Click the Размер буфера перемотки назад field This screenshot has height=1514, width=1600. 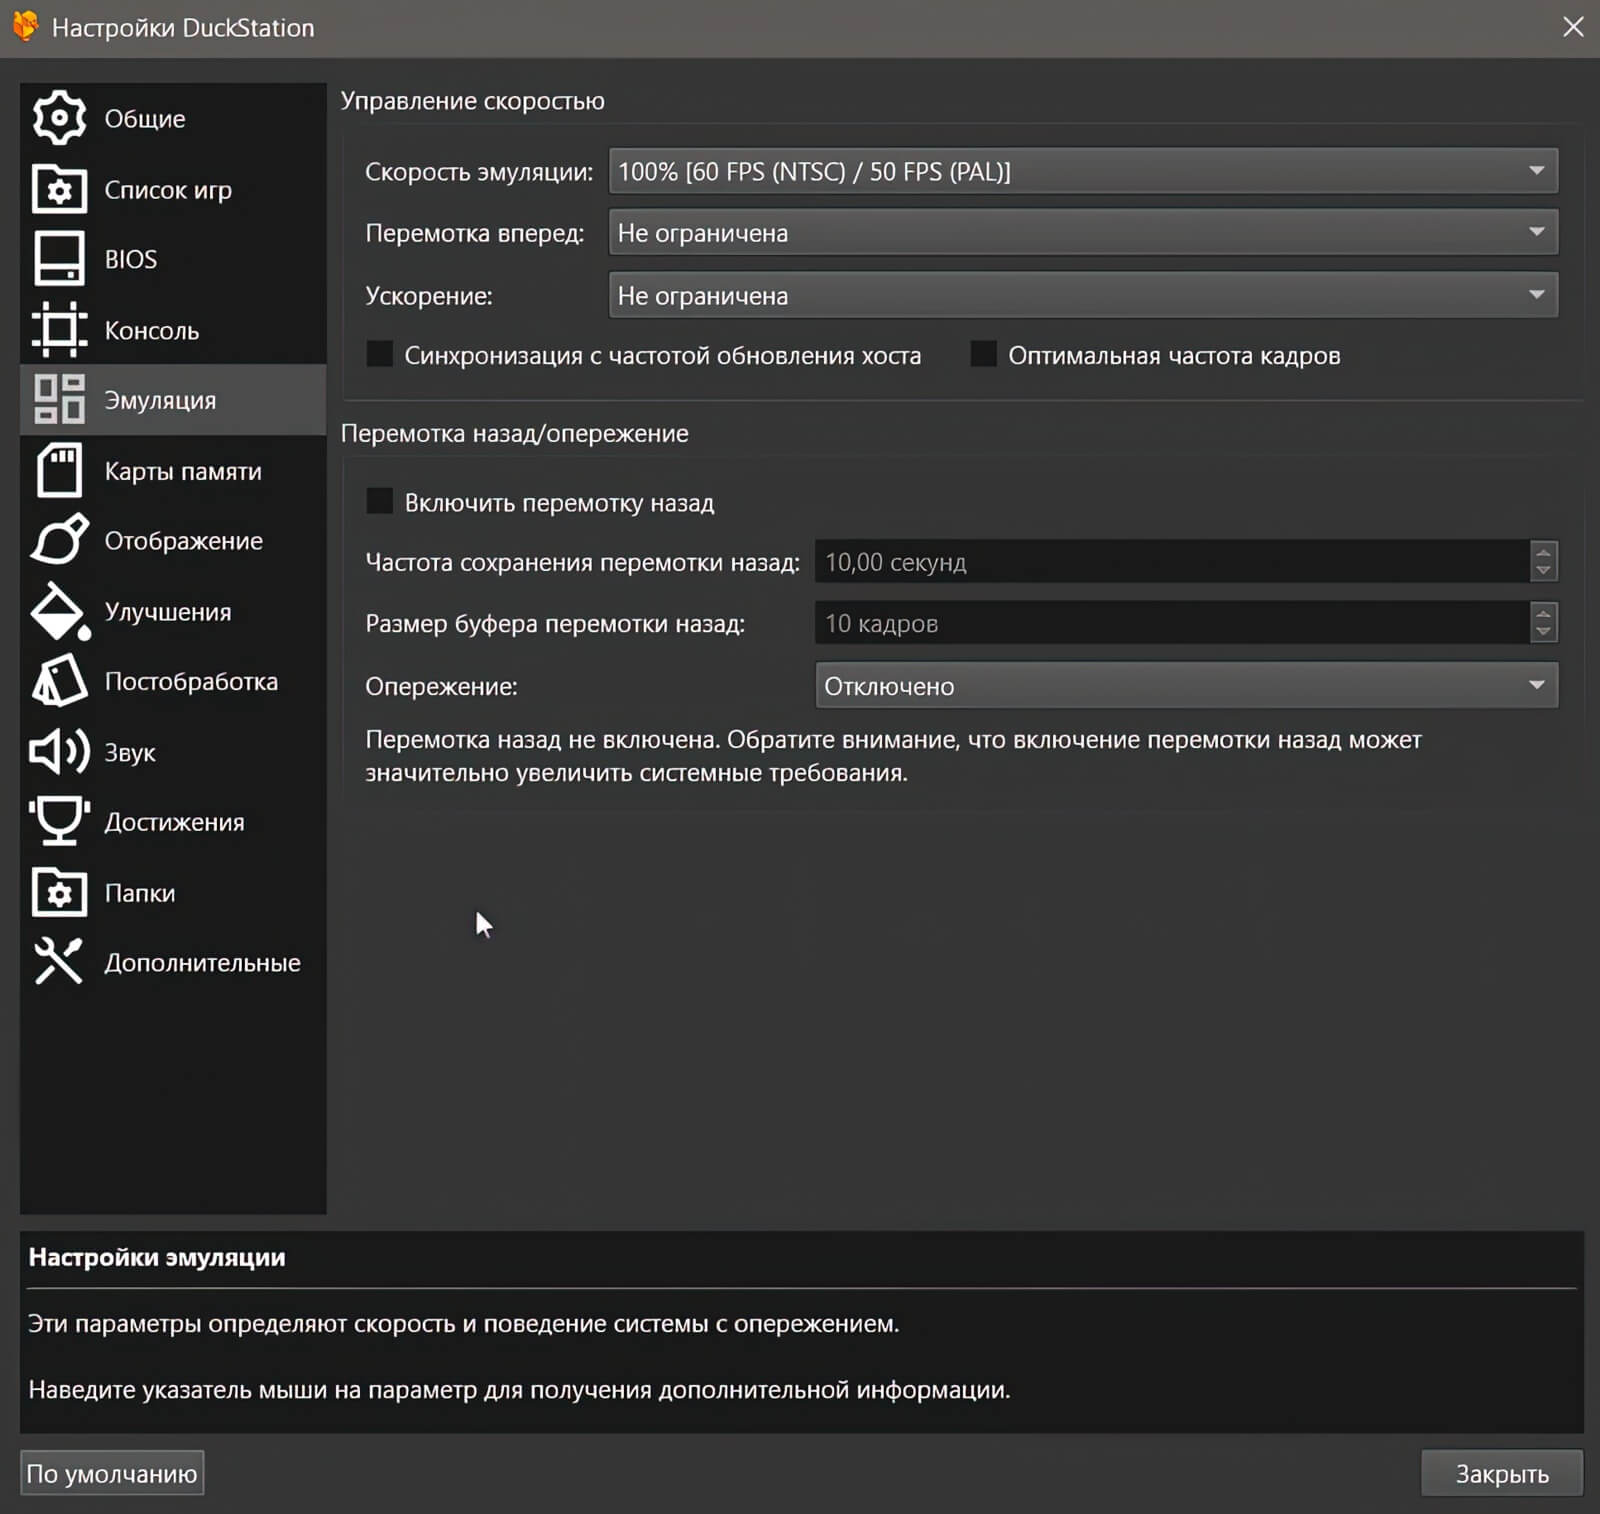coord(1172,622)
